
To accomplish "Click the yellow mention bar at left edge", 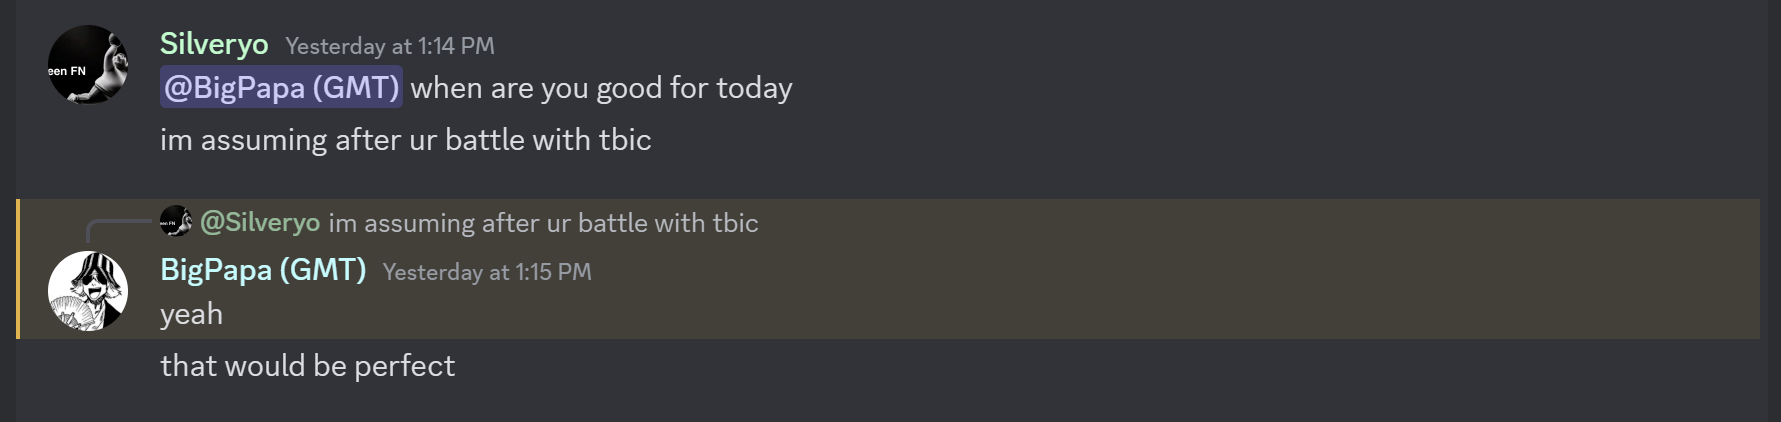I will [x=18, y=269].
